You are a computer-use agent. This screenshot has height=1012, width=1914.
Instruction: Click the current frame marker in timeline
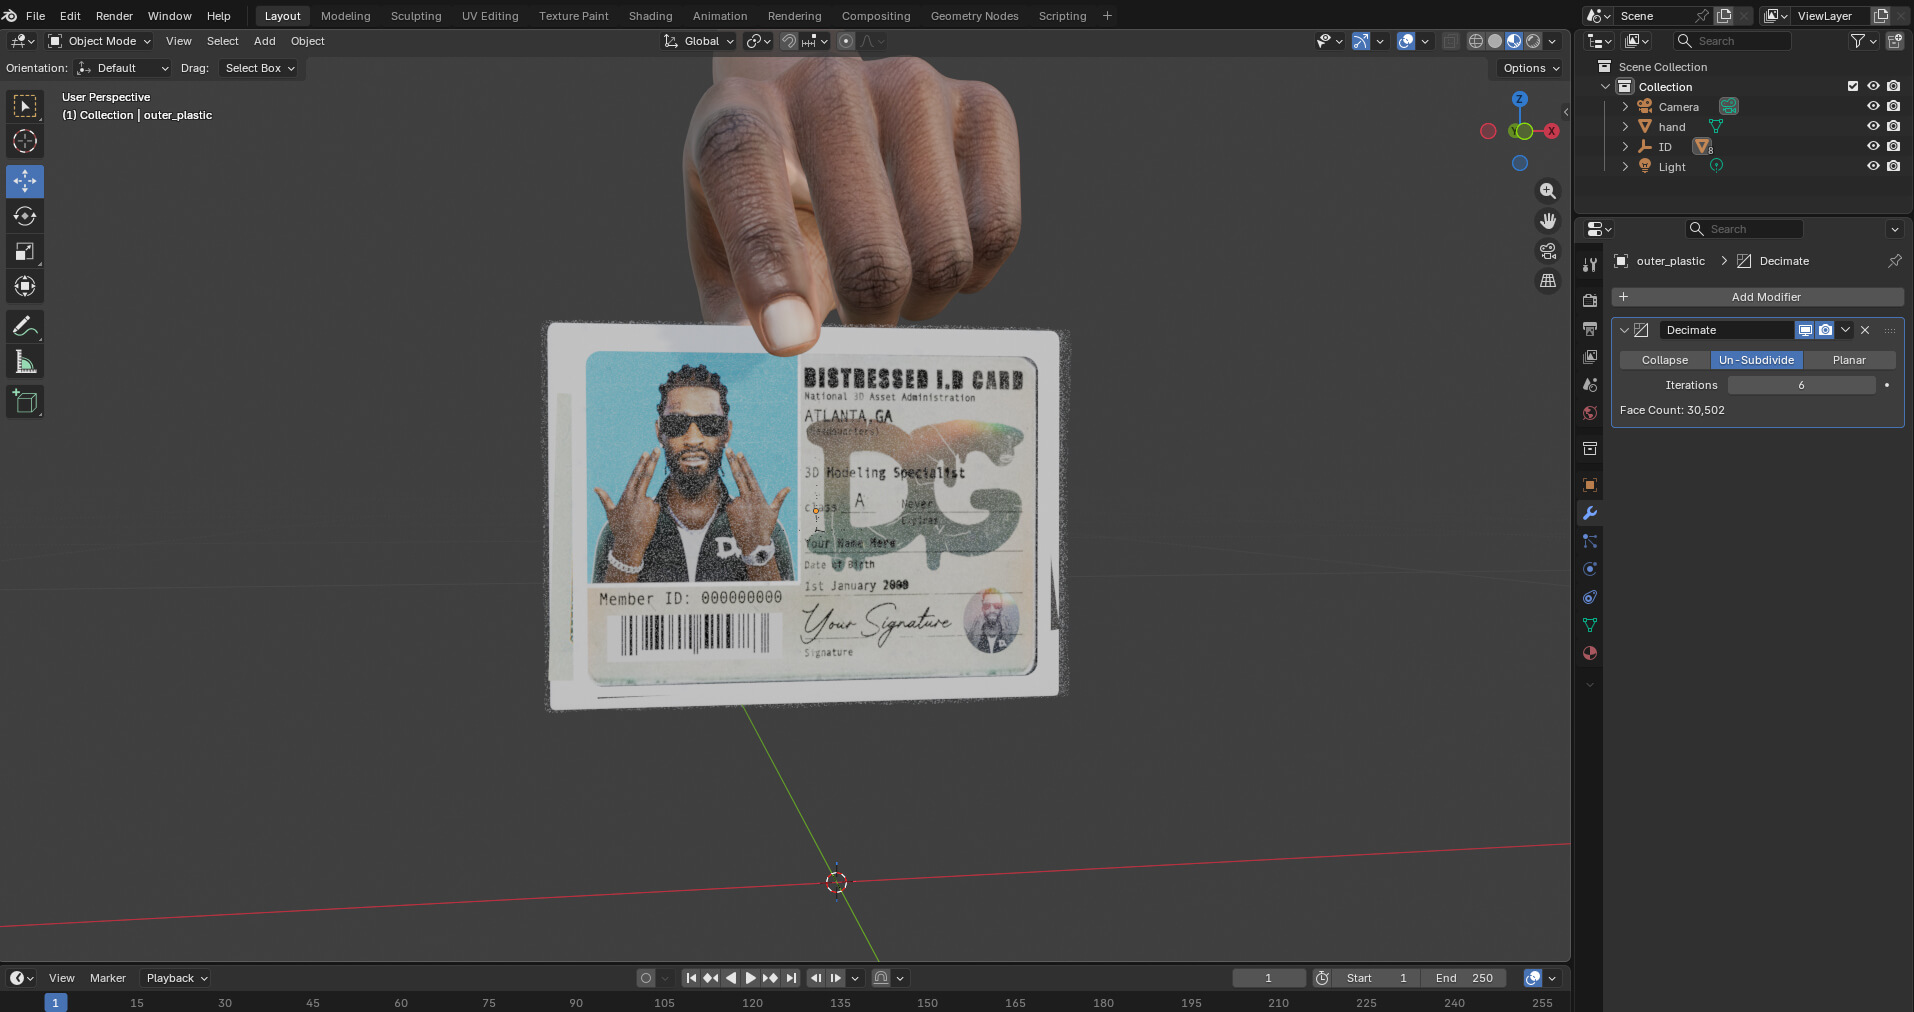(55, 1002)
